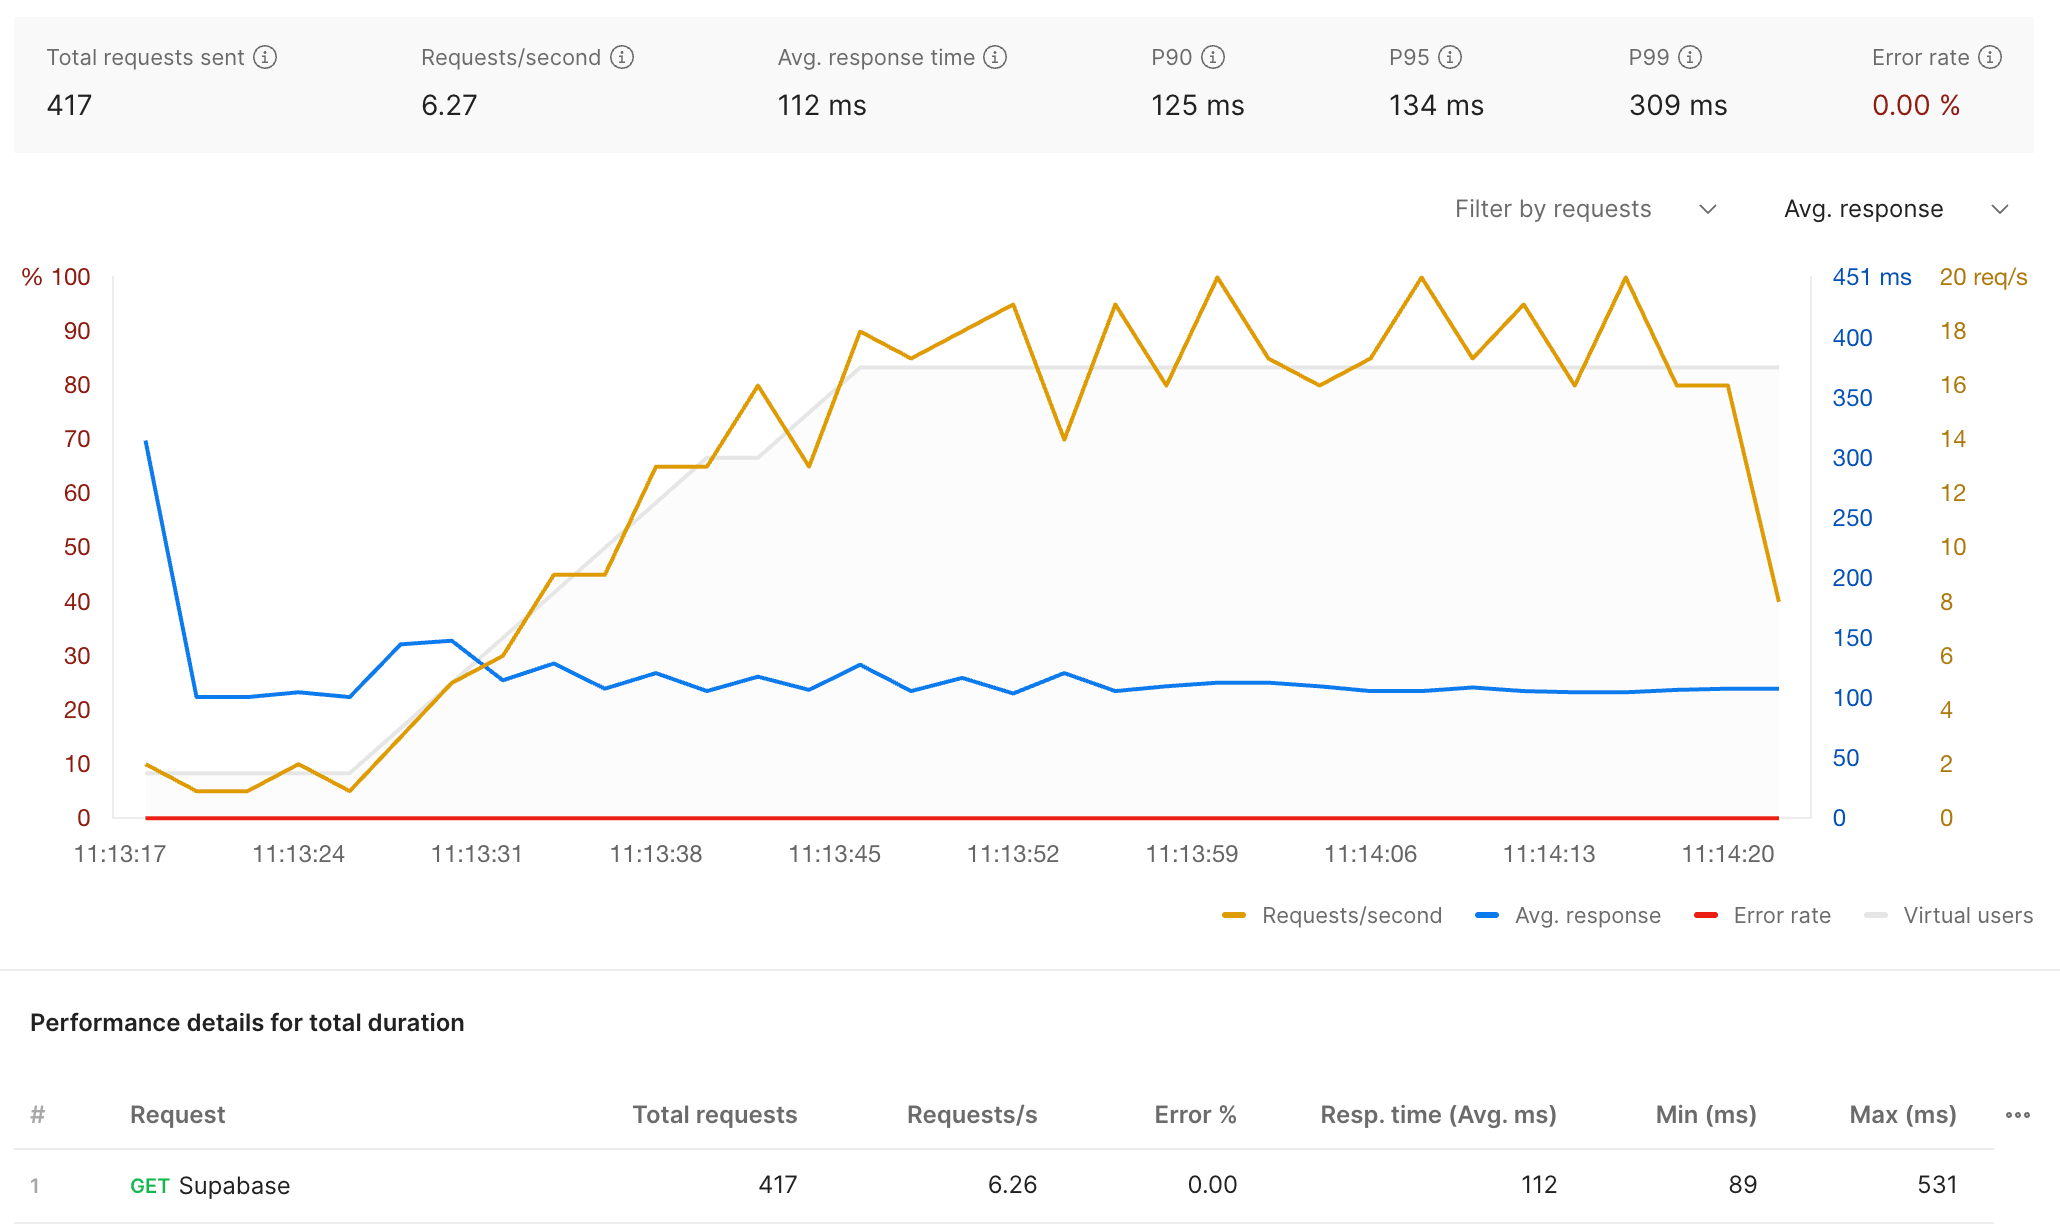Sort table by Request column header

178,1115
